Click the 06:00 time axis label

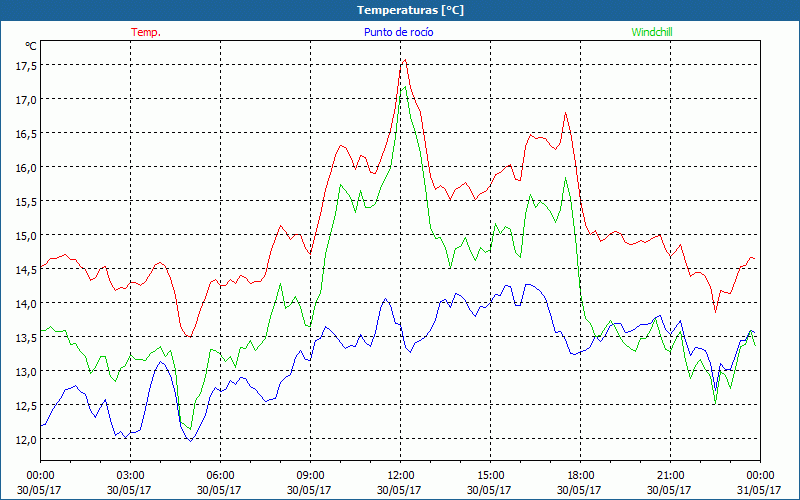pos(220,475)
